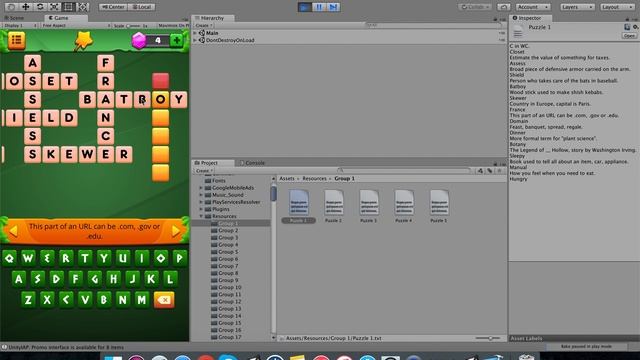
Task: Tap the A key on game keyboard
Action: tap(18, 279)
